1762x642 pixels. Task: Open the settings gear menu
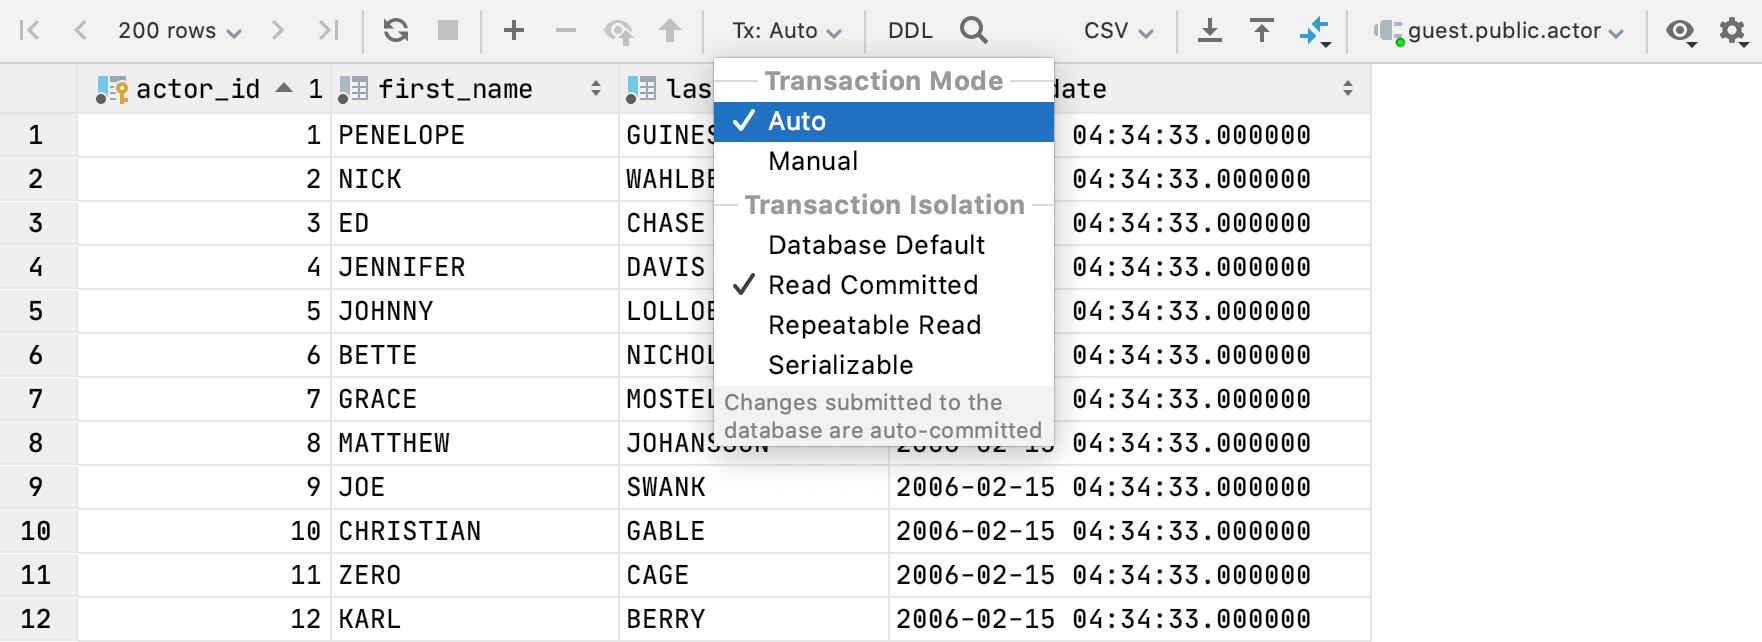pyautogui.click(x=1733, y=31)
